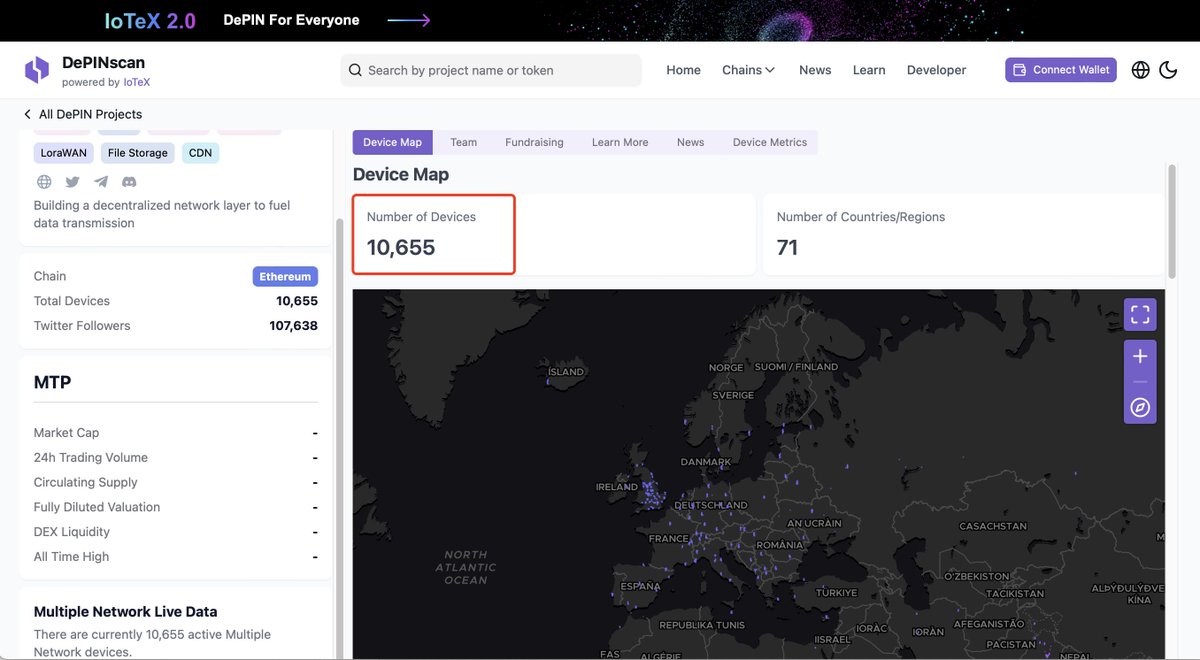Click the back arrow beside All DePIN Projects
This screenshot has height=660, width=1200.
point(27,114)
